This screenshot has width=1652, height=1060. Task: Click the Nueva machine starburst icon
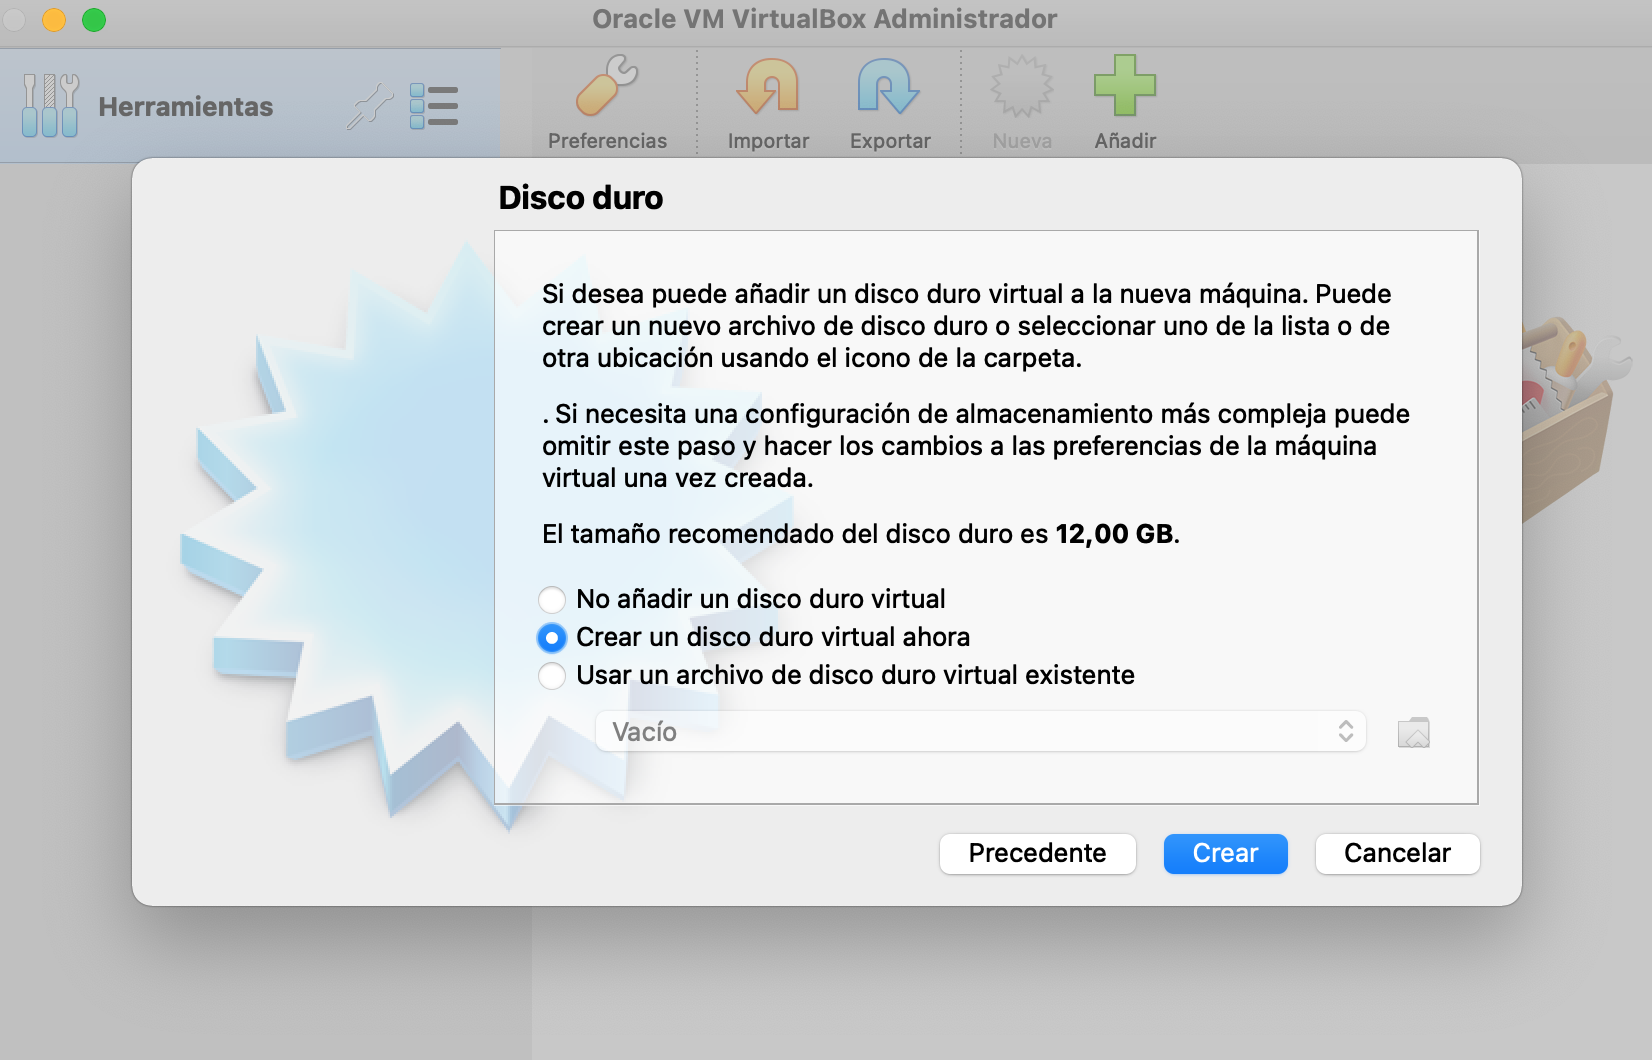point(1021,87)
